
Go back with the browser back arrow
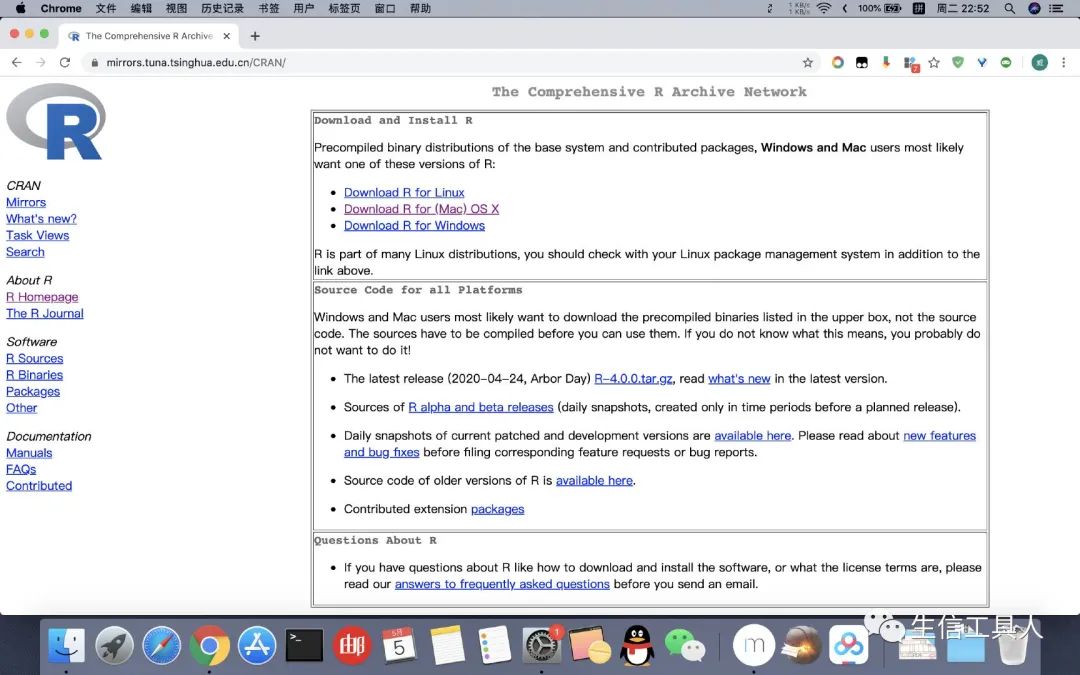tap(17, 63)
